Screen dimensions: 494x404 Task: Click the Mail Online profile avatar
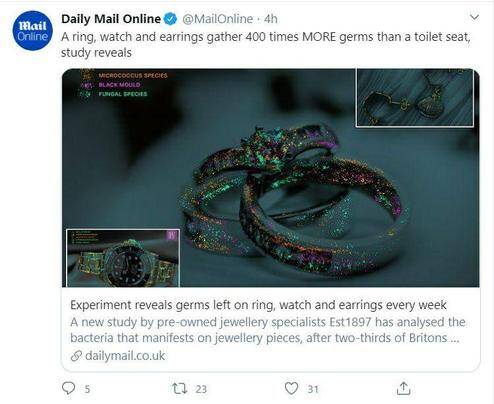pyautogui.click(x=32, y=30)
